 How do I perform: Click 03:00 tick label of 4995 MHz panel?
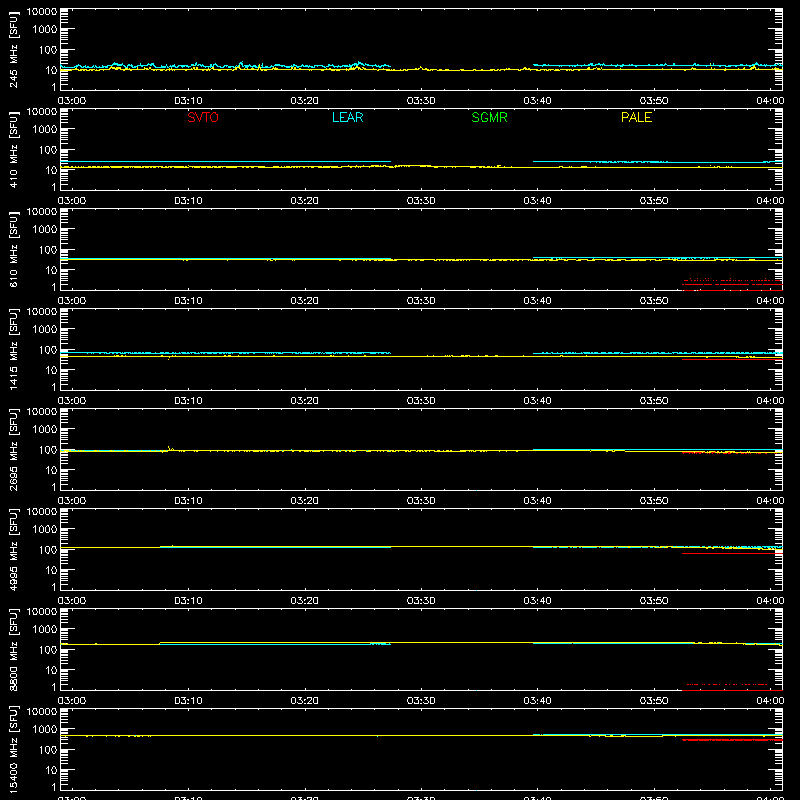click(72, 601)
